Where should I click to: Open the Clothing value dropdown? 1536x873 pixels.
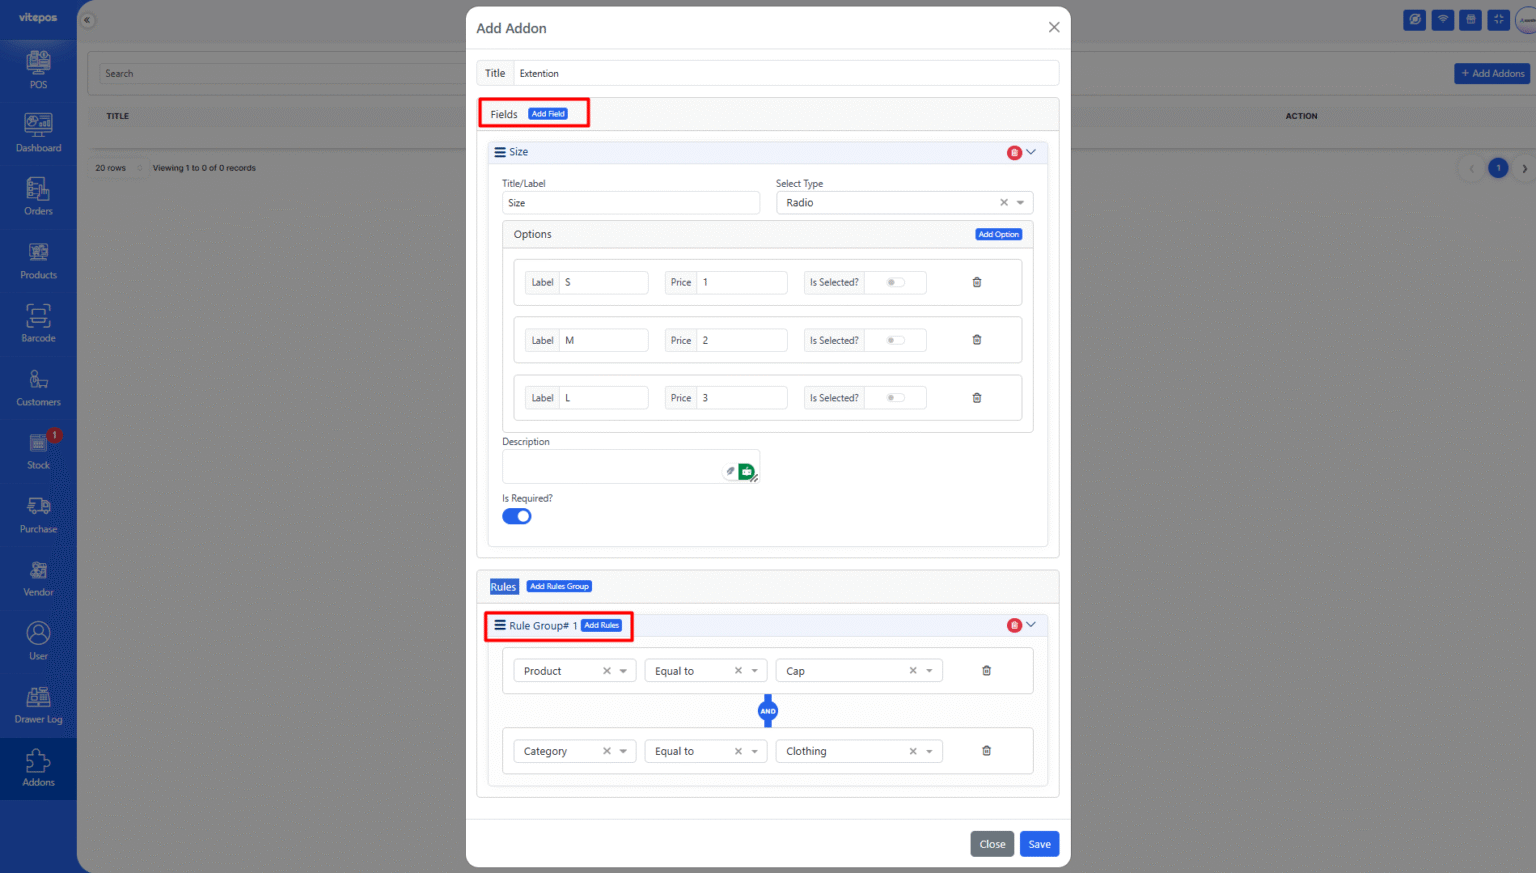[x=859, y=751]
